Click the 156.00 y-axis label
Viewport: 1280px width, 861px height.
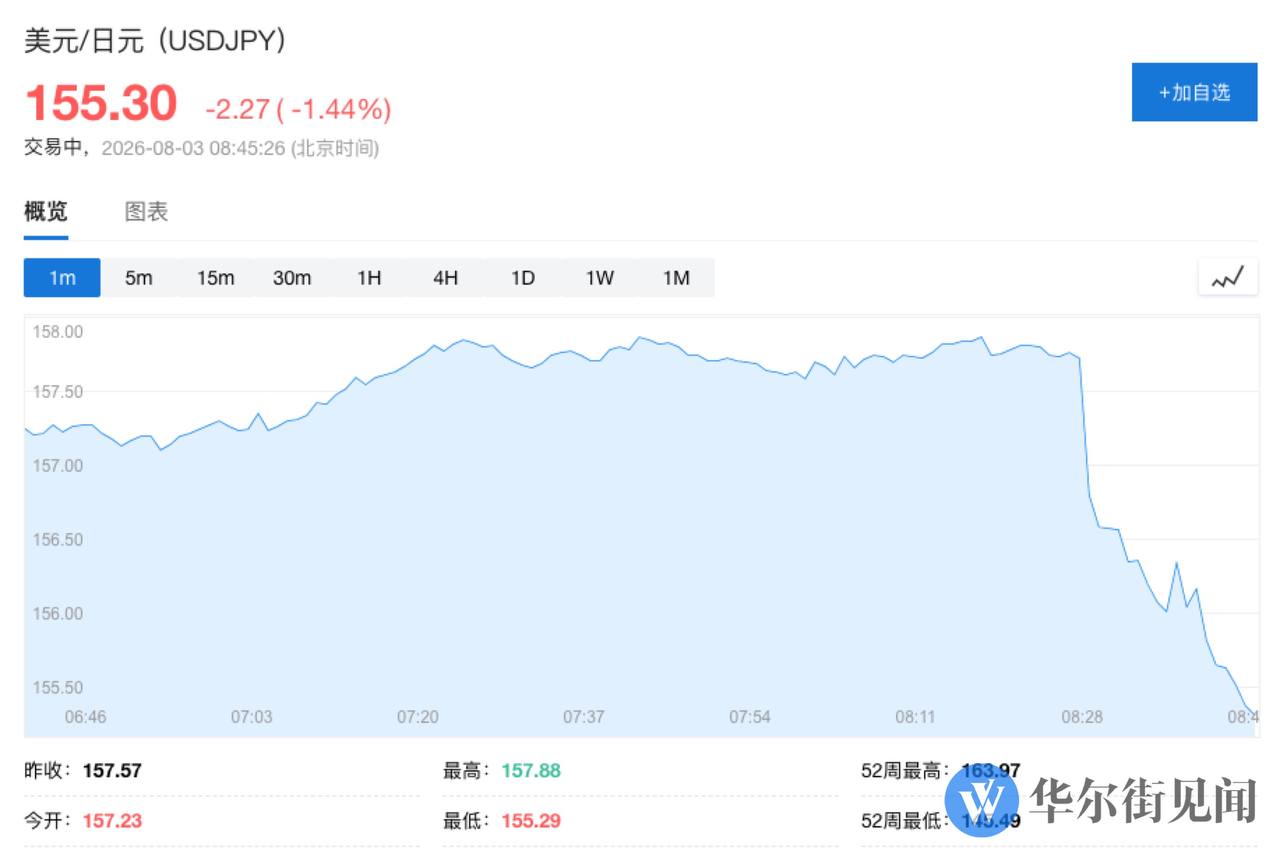click(x=58, y=614)
